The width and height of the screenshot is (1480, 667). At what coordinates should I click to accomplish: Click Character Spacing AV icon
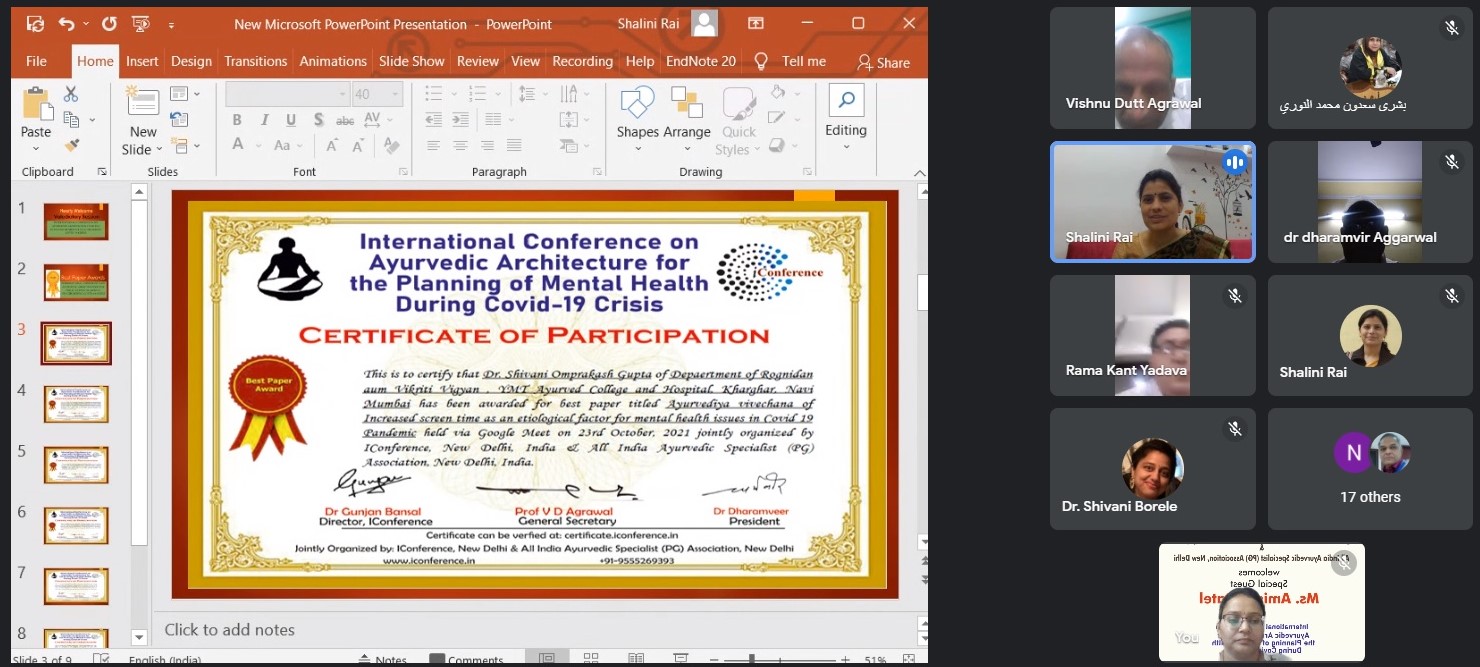(x=371, y=120)
